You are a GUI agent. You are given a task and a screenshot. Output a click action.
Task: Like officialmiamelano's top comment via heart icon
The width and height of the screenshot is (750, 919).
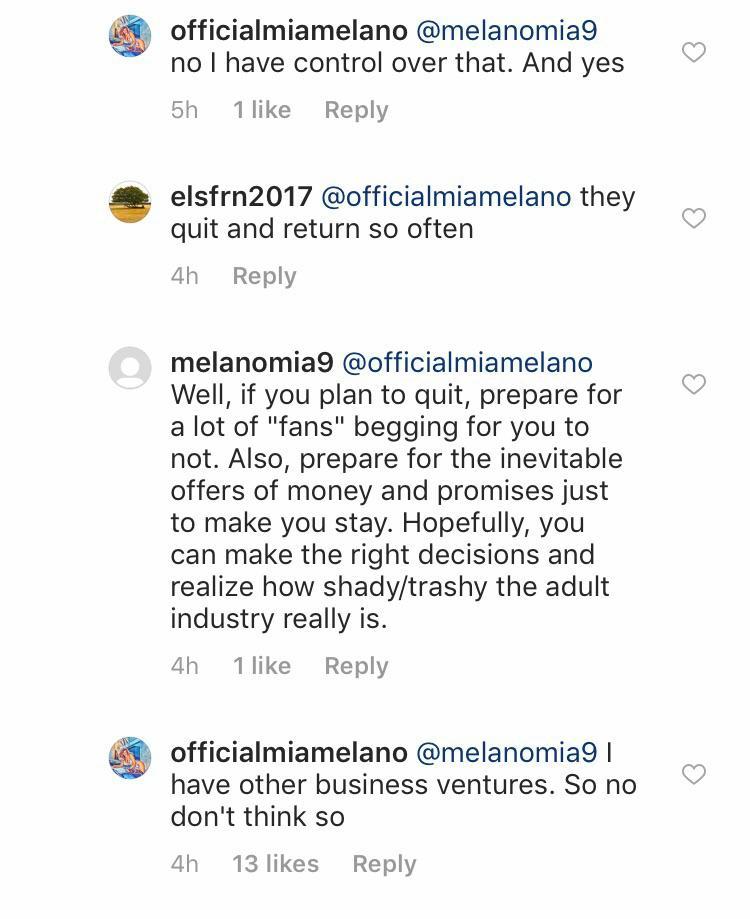[x=694, y=52]
